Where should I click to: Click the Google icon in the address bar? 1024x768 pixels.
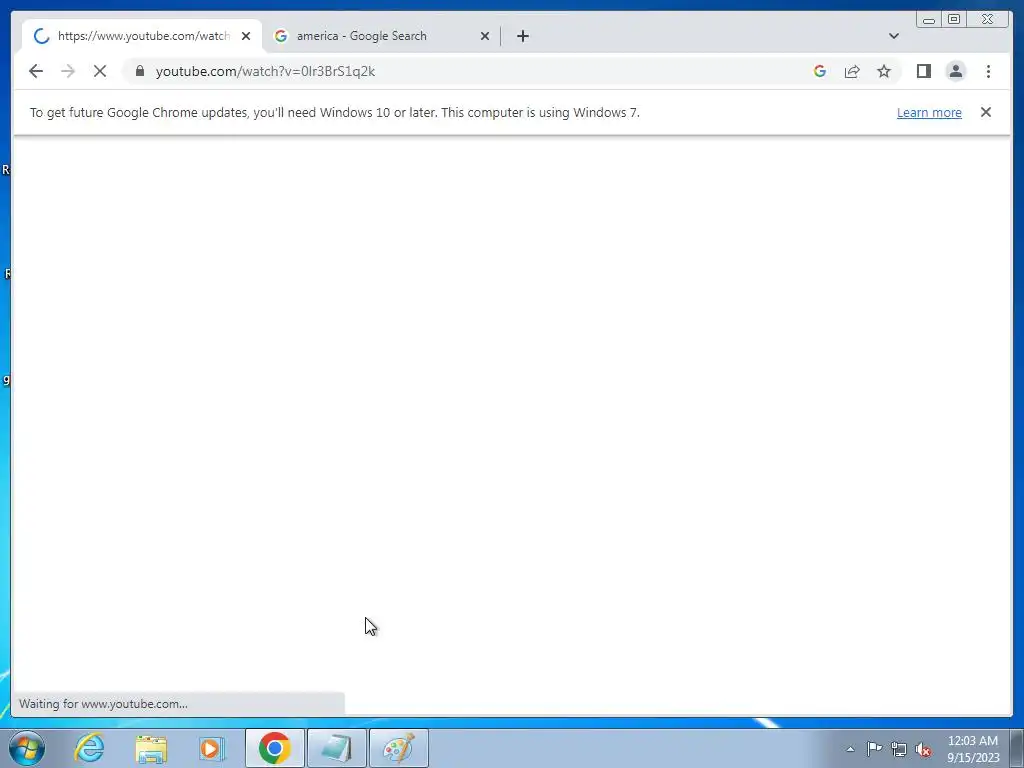pyautogui.click(x=820, y=71)
